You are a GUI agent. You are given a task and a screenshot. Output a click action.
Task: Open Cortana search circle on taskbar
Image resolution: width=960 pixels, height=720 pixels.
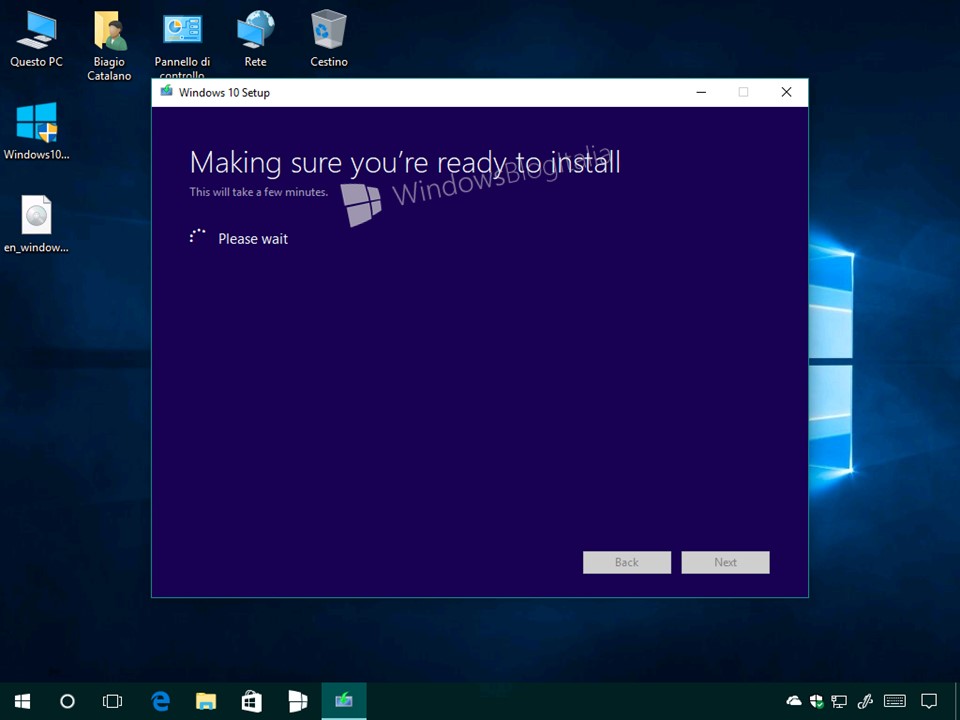(x=67, y=702)
